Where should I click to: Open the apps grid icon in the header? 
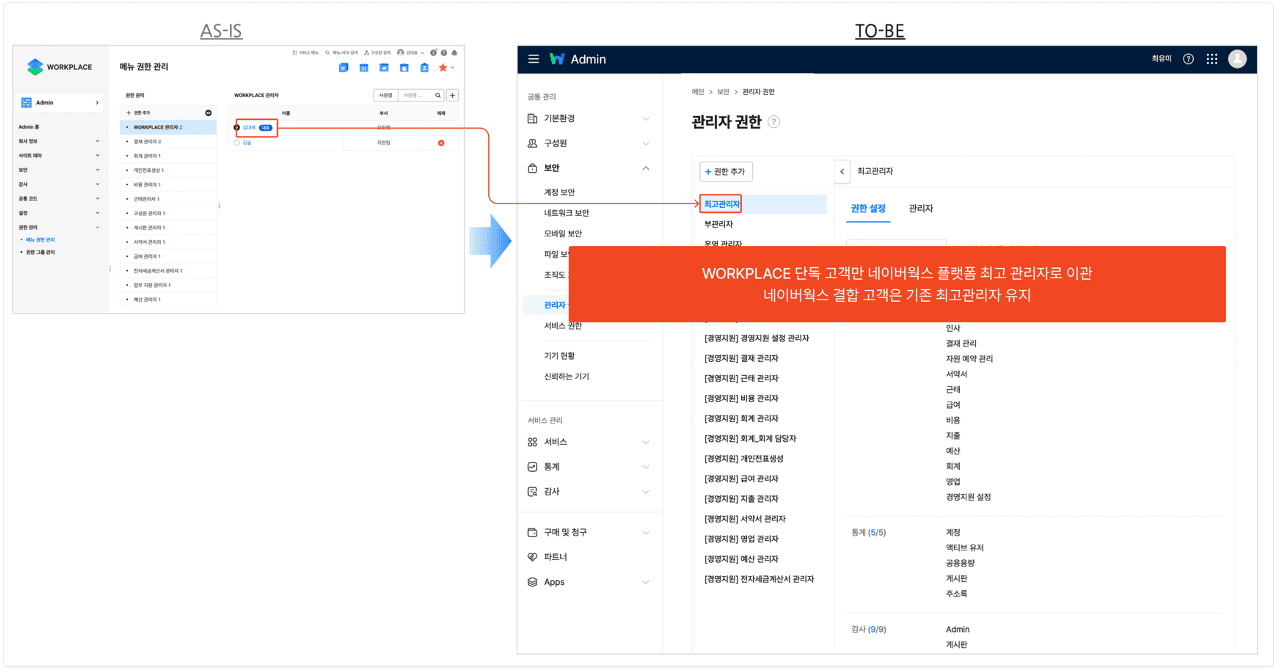(1212, 59)
